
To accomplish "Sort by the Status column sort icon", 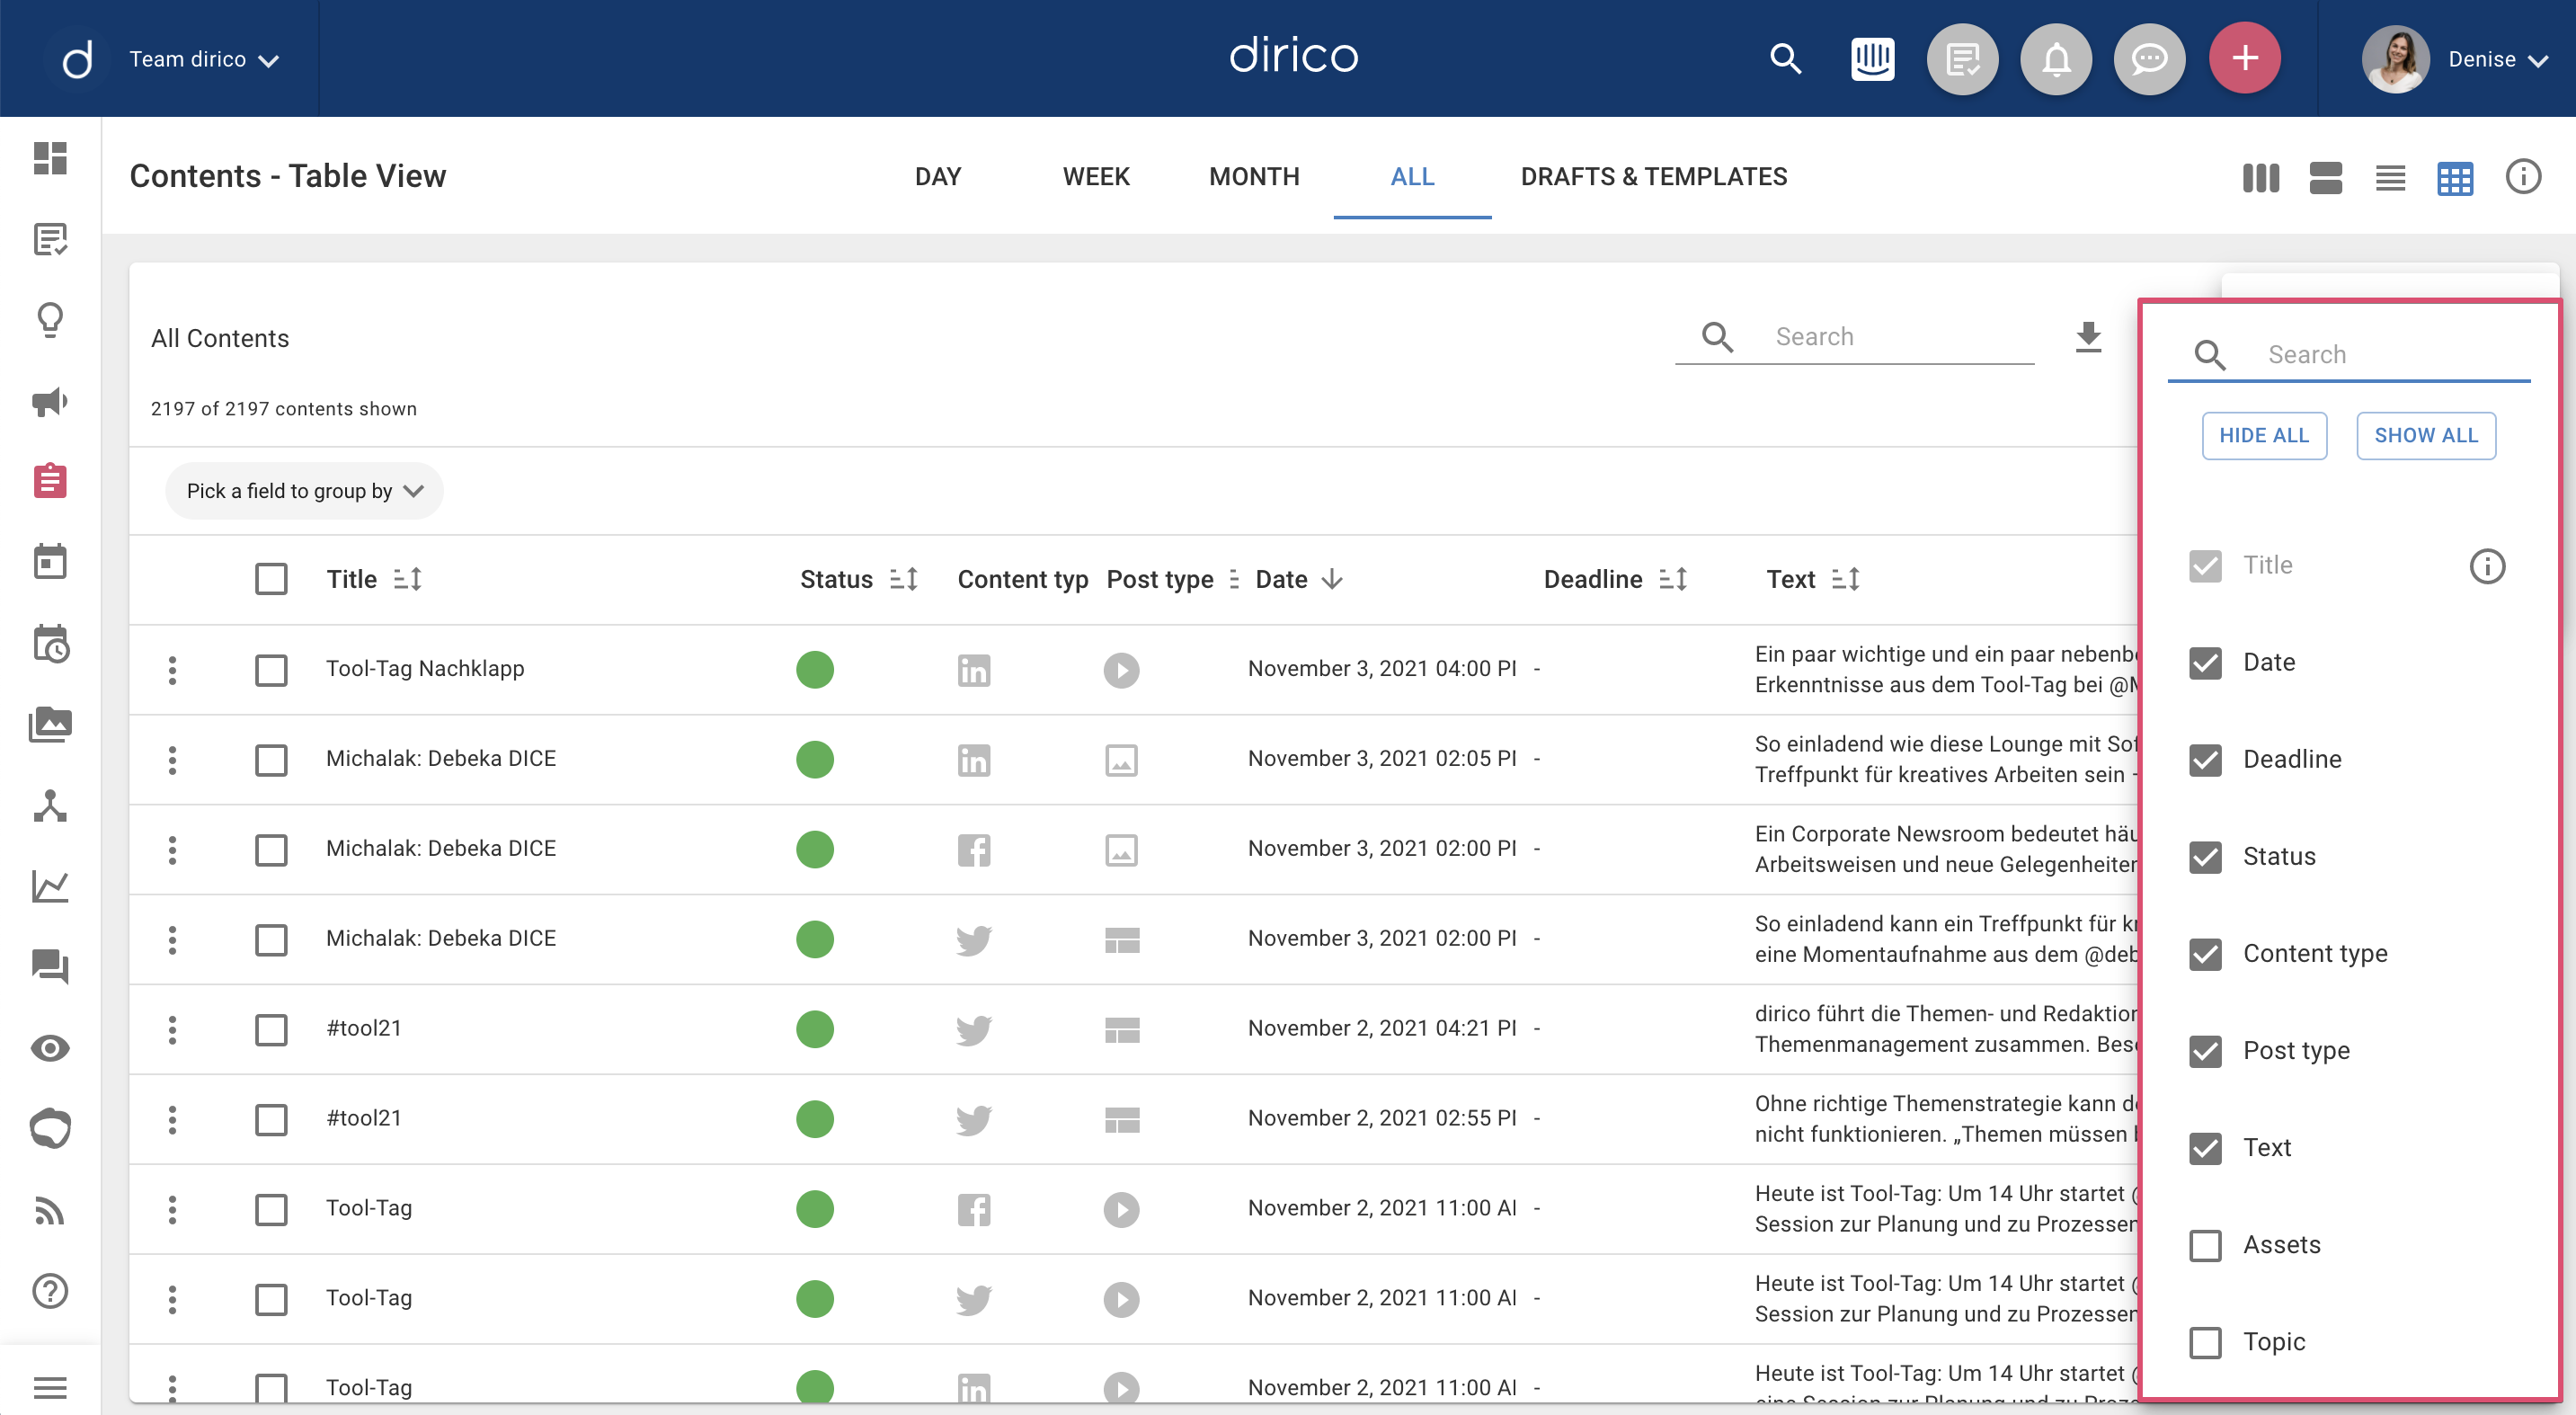I will pos(903,579).
